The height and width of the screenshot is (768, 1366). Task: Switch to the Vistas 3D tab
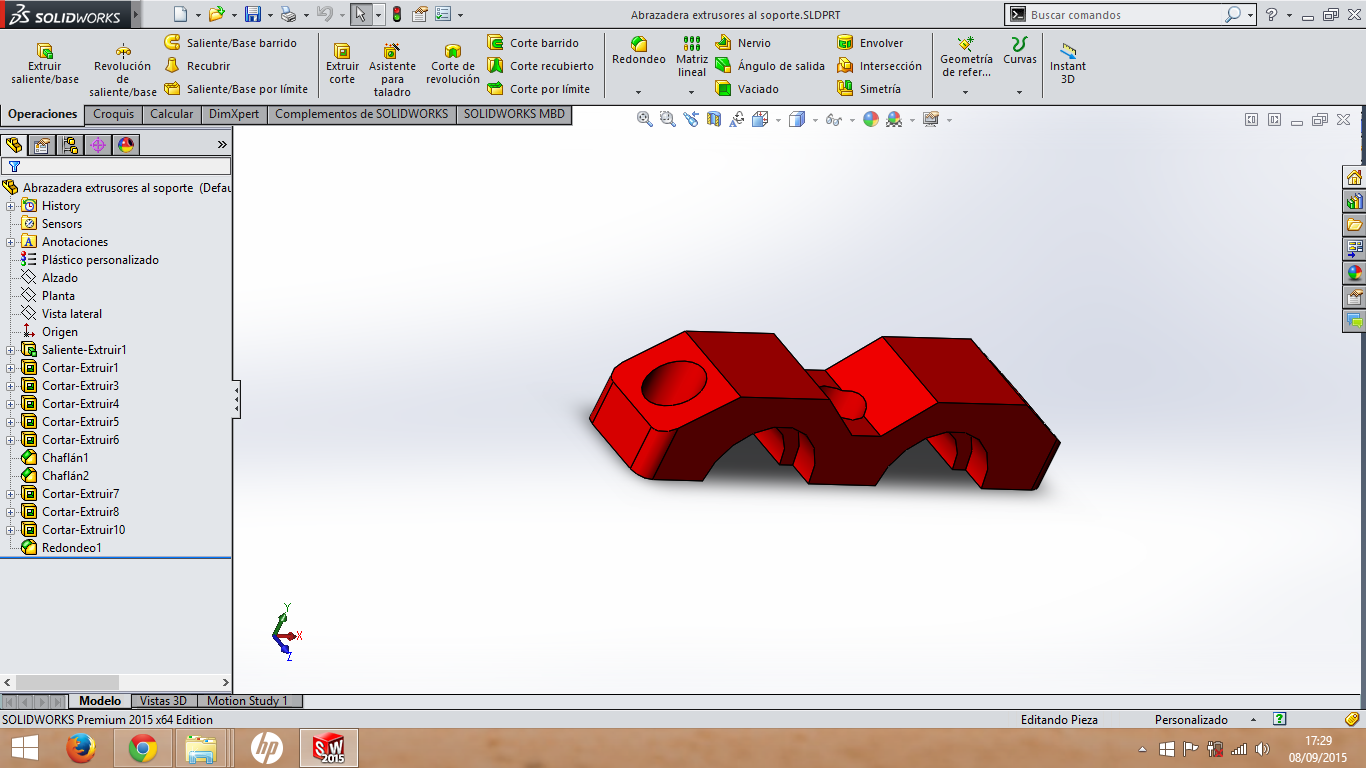(164, 701)
